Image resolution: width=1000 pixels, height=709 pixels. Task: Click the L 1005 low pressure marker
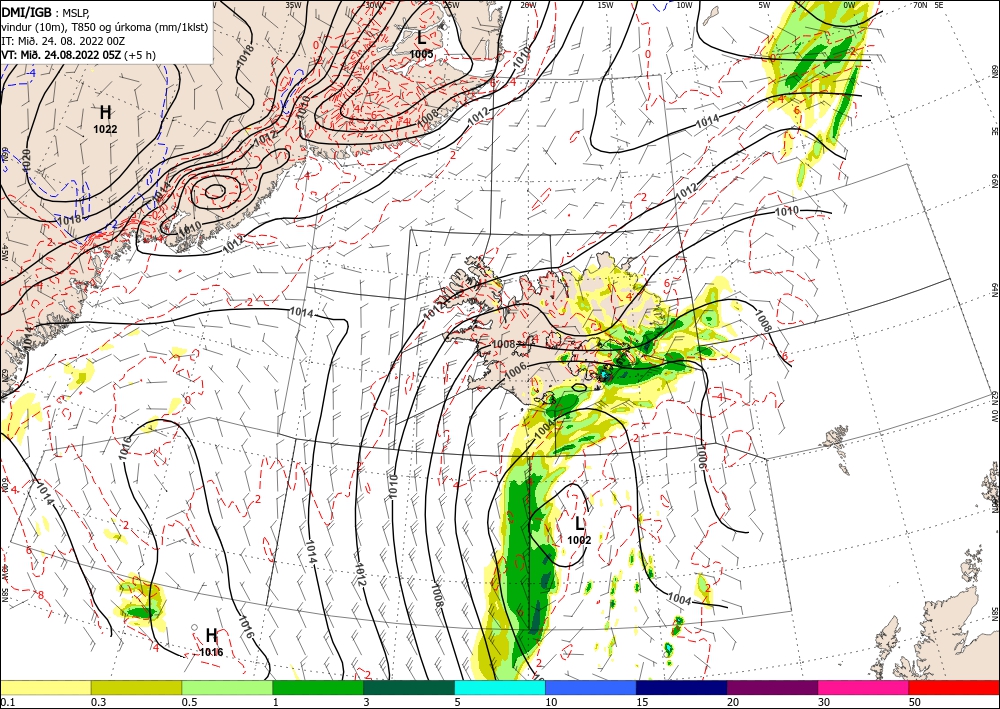422,44
